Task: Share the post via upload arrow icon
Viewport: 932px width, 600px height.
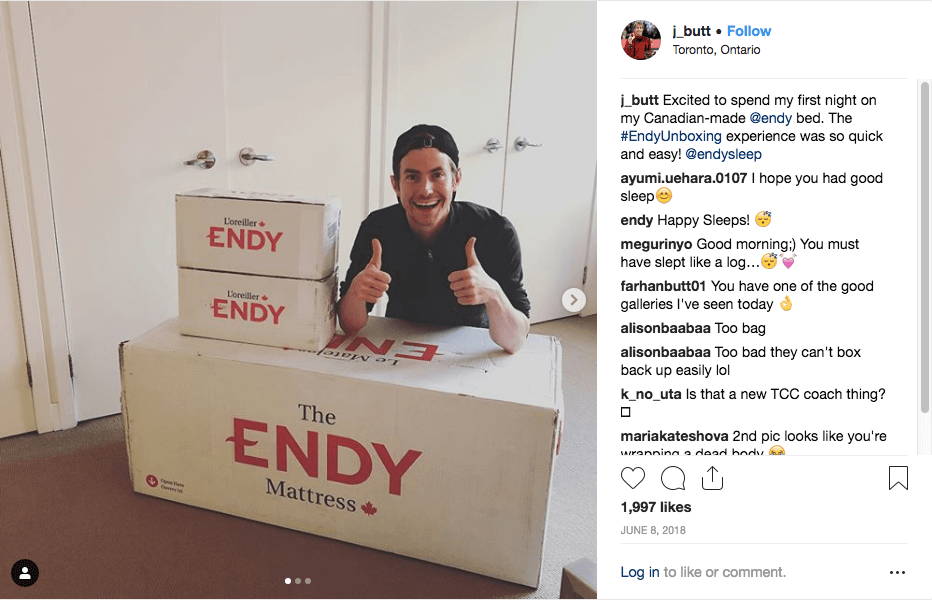Action: [712, 478]
